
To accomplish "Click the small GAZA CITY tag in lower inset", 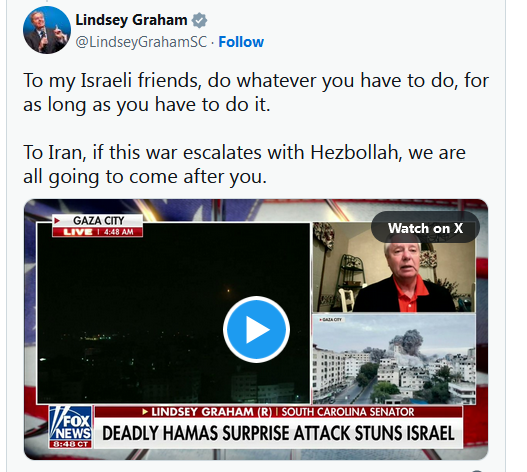I will [331, 319].
